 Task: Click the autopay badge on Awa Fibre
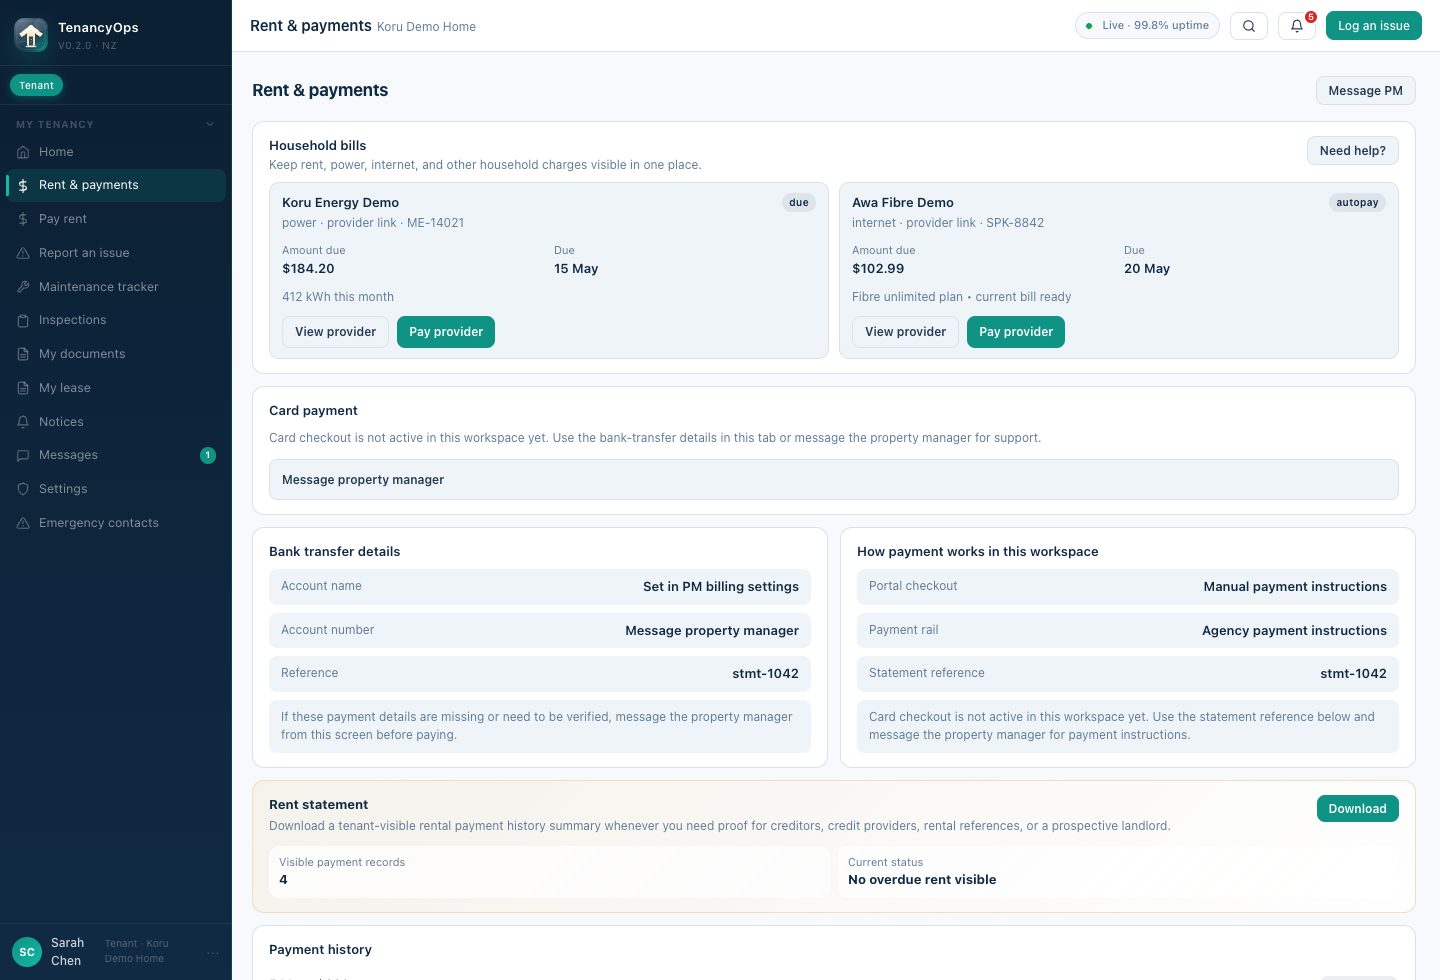(x=1357, y=203)
